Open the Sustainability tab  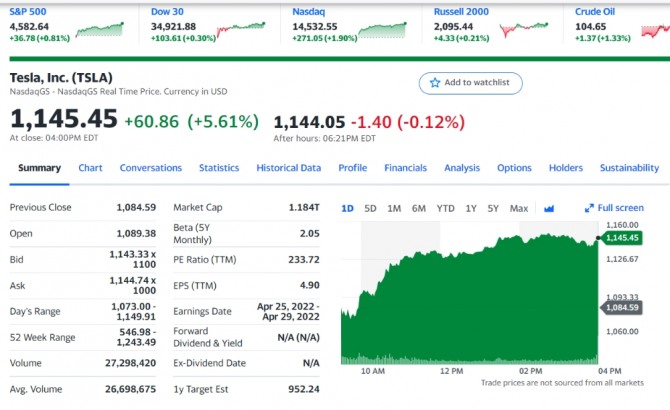[629, 168]
